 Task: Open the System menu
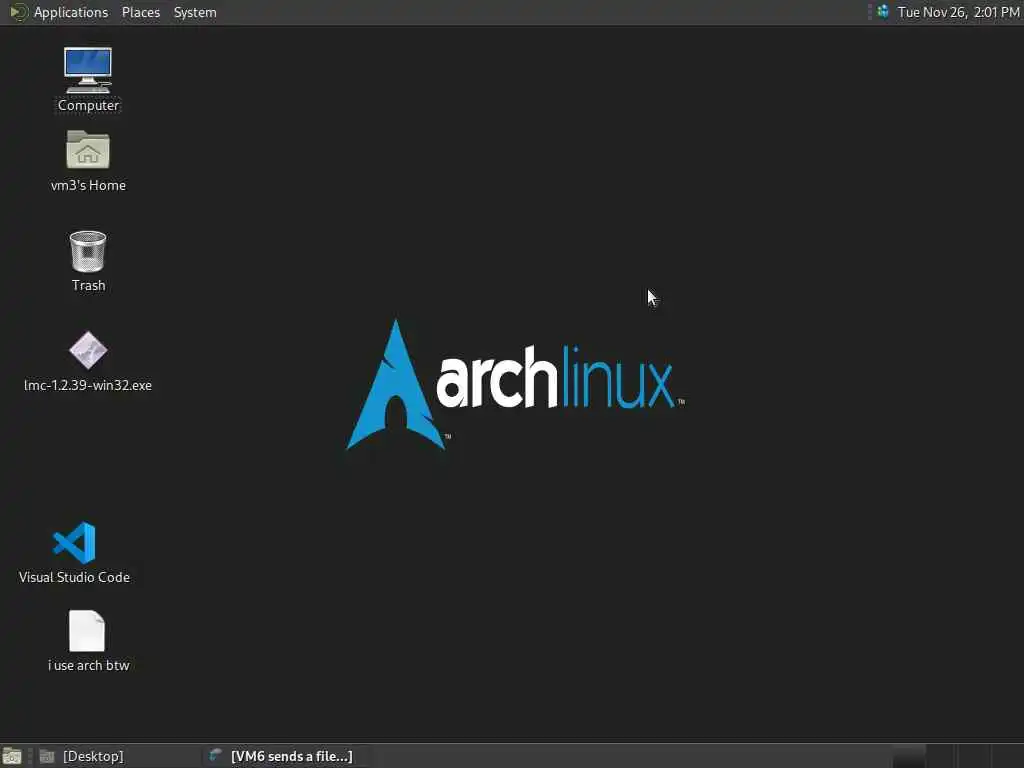[x=195, y=12]
